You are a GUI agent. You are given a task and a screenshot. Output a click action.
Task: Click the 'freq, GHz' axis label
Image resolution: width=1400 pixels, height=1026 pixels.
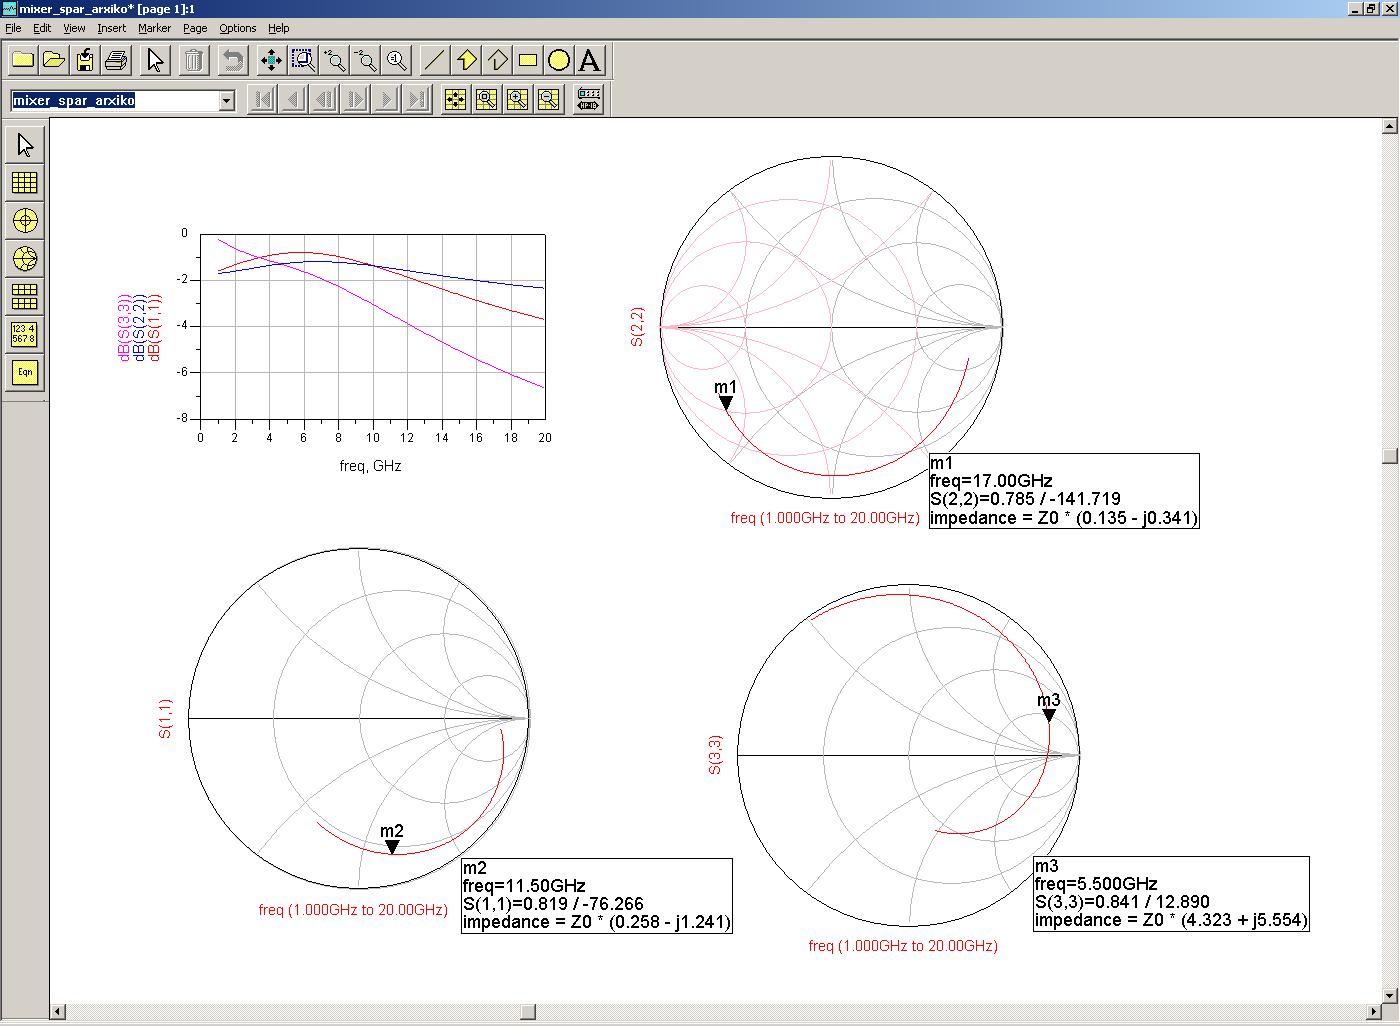[370, 466]
